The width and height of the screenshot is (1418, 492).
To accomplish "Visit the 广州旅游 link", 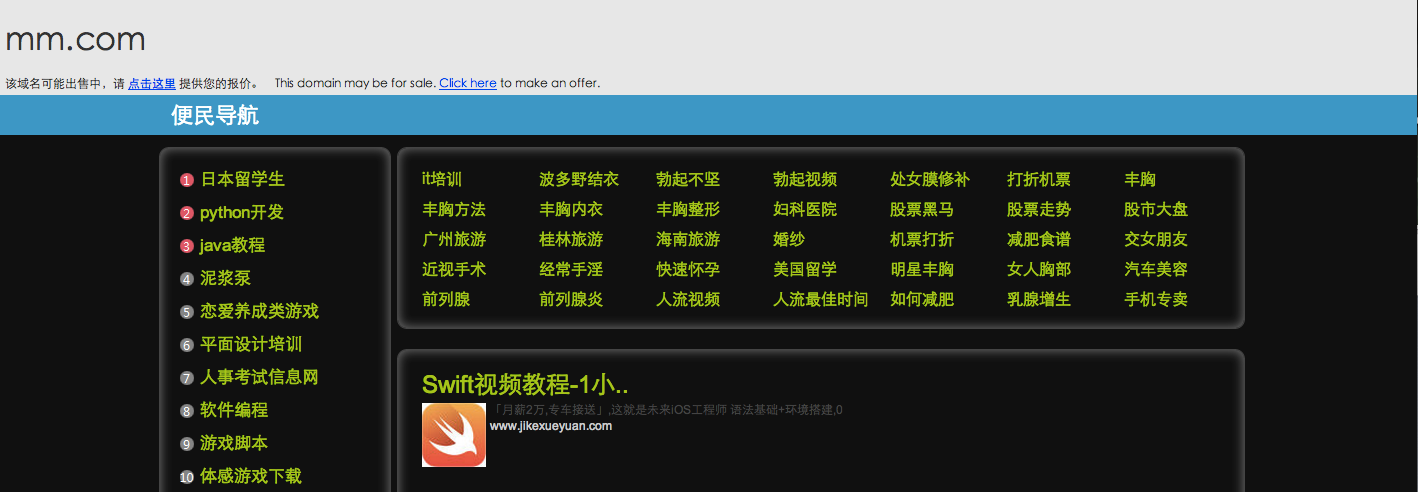I will [x=454, y=239].
